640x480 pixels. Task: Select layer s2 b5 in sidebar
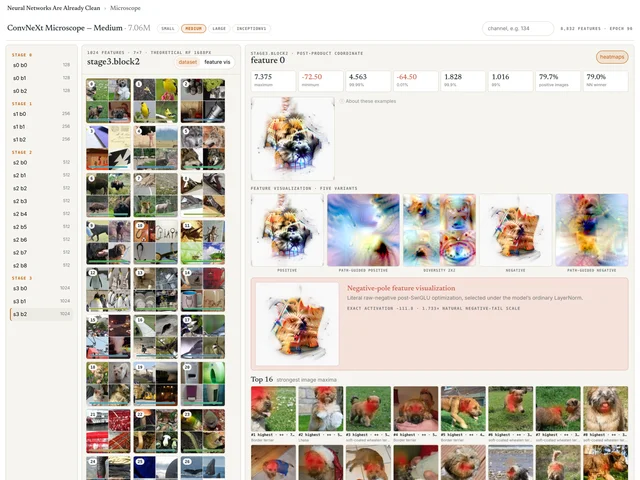click(x=41, y=227)
